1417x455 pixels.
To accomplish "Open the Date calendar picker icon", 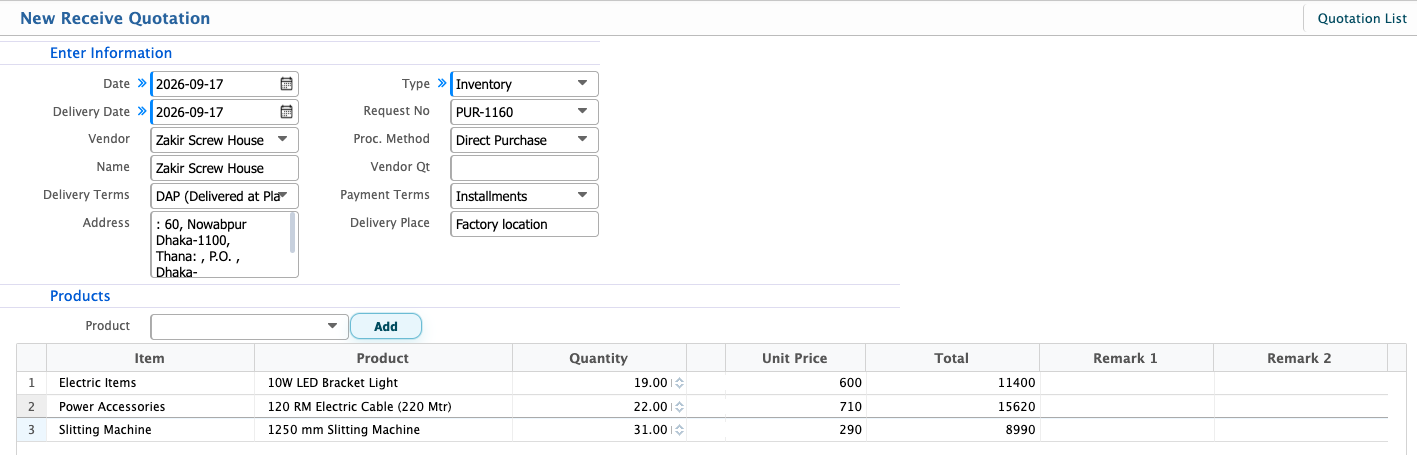I will [286, 84].
